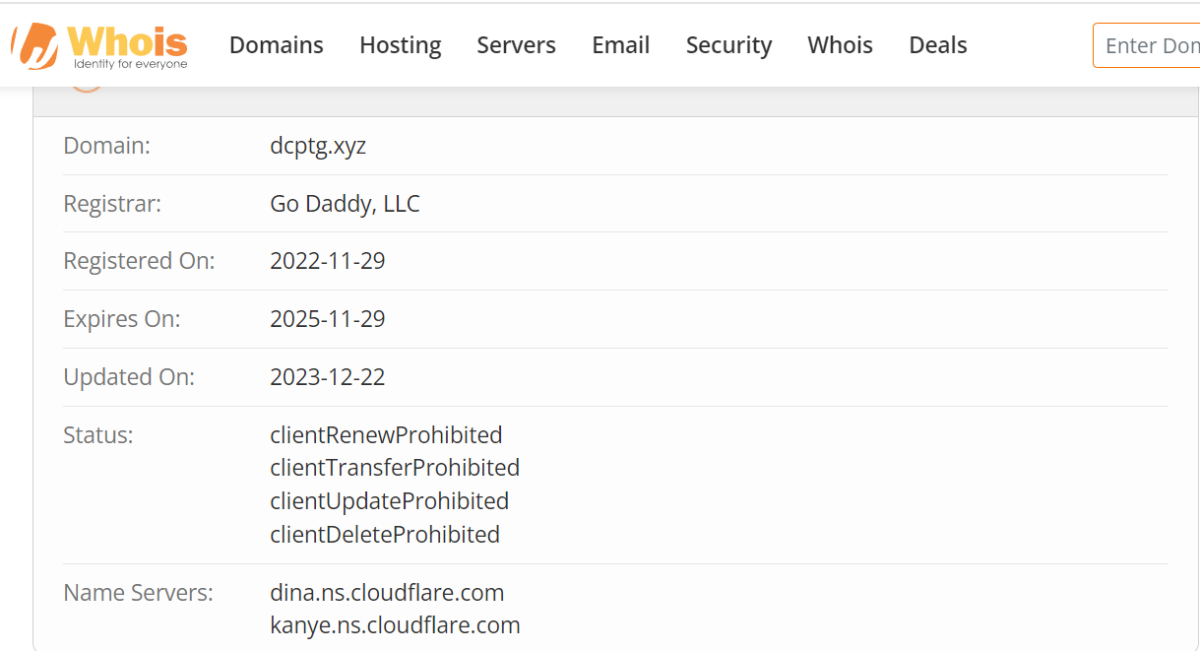Select Servers in the navigation bar
This screenshot has height=651, width=1200.
tap(516, 45)
